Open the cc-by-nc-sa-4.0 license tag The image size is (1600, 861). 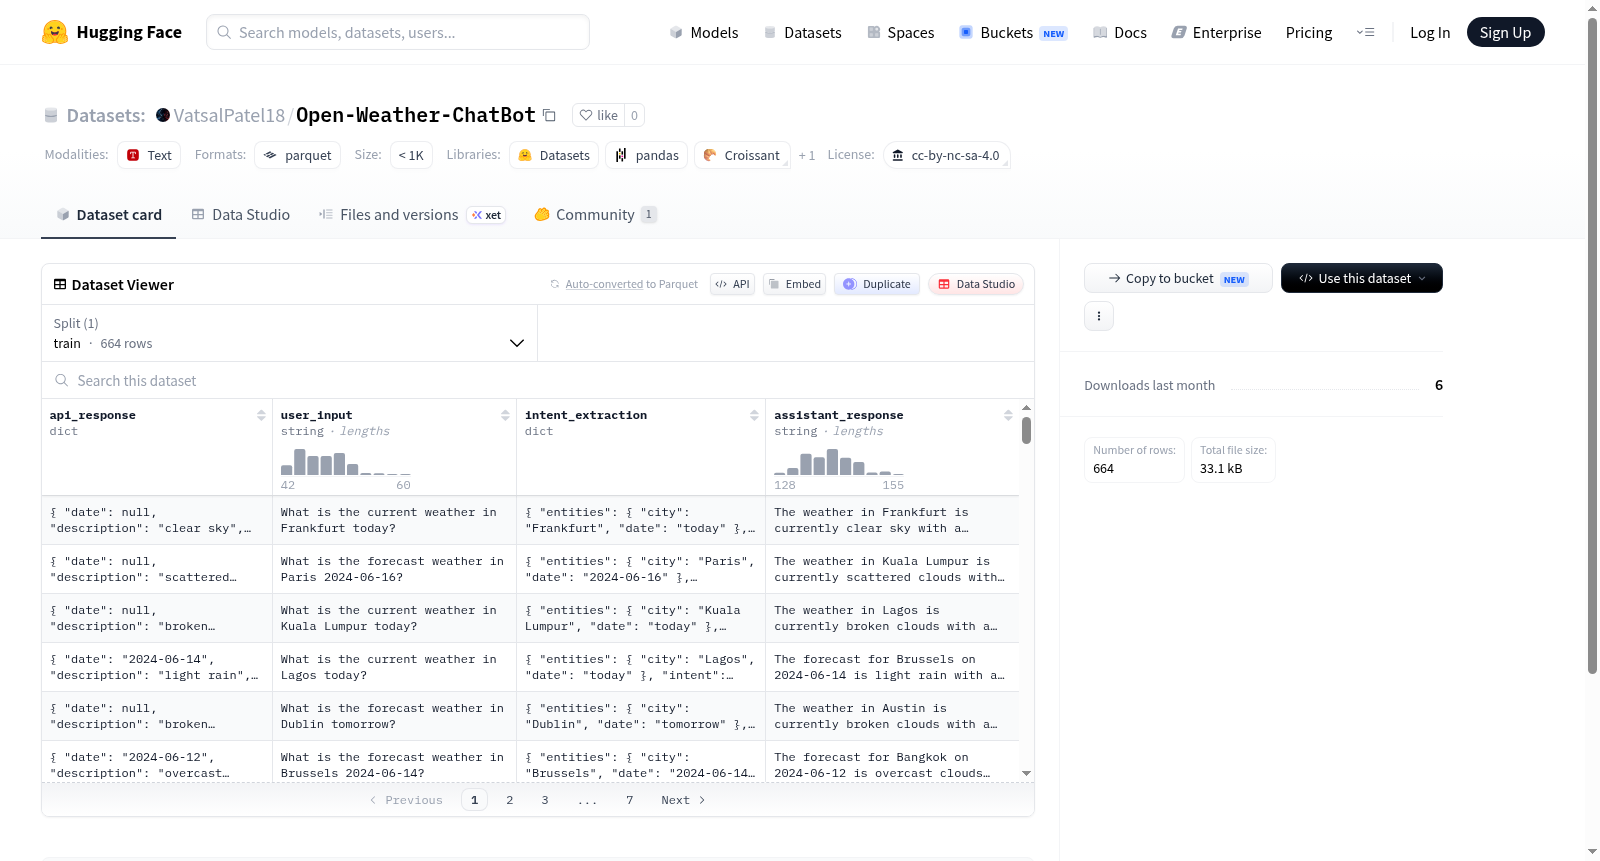[x=946, y=155]
